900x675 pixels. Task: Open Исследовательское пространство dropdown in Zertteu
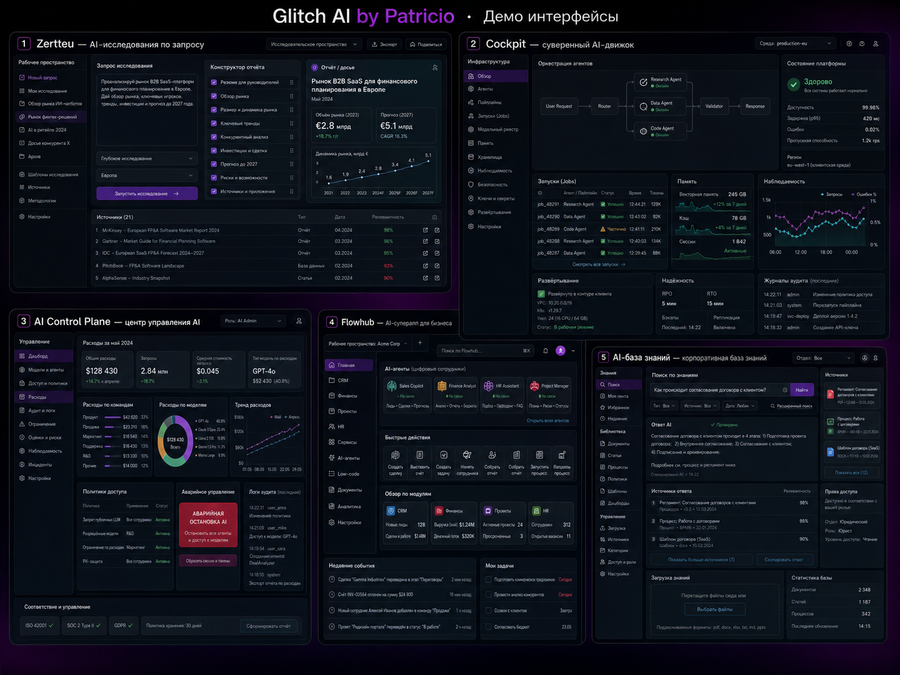[x=314, y=44]
